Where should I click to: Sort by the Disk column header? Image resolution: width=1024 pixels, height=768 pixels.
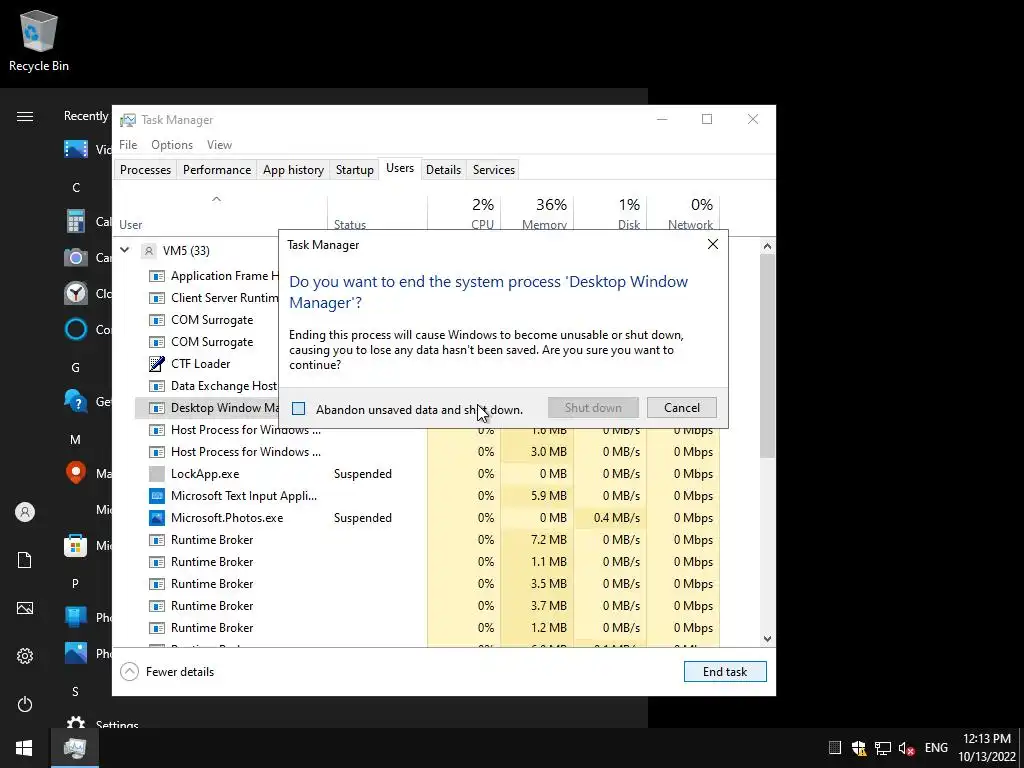pyautogui.click(x=611, y=212)
